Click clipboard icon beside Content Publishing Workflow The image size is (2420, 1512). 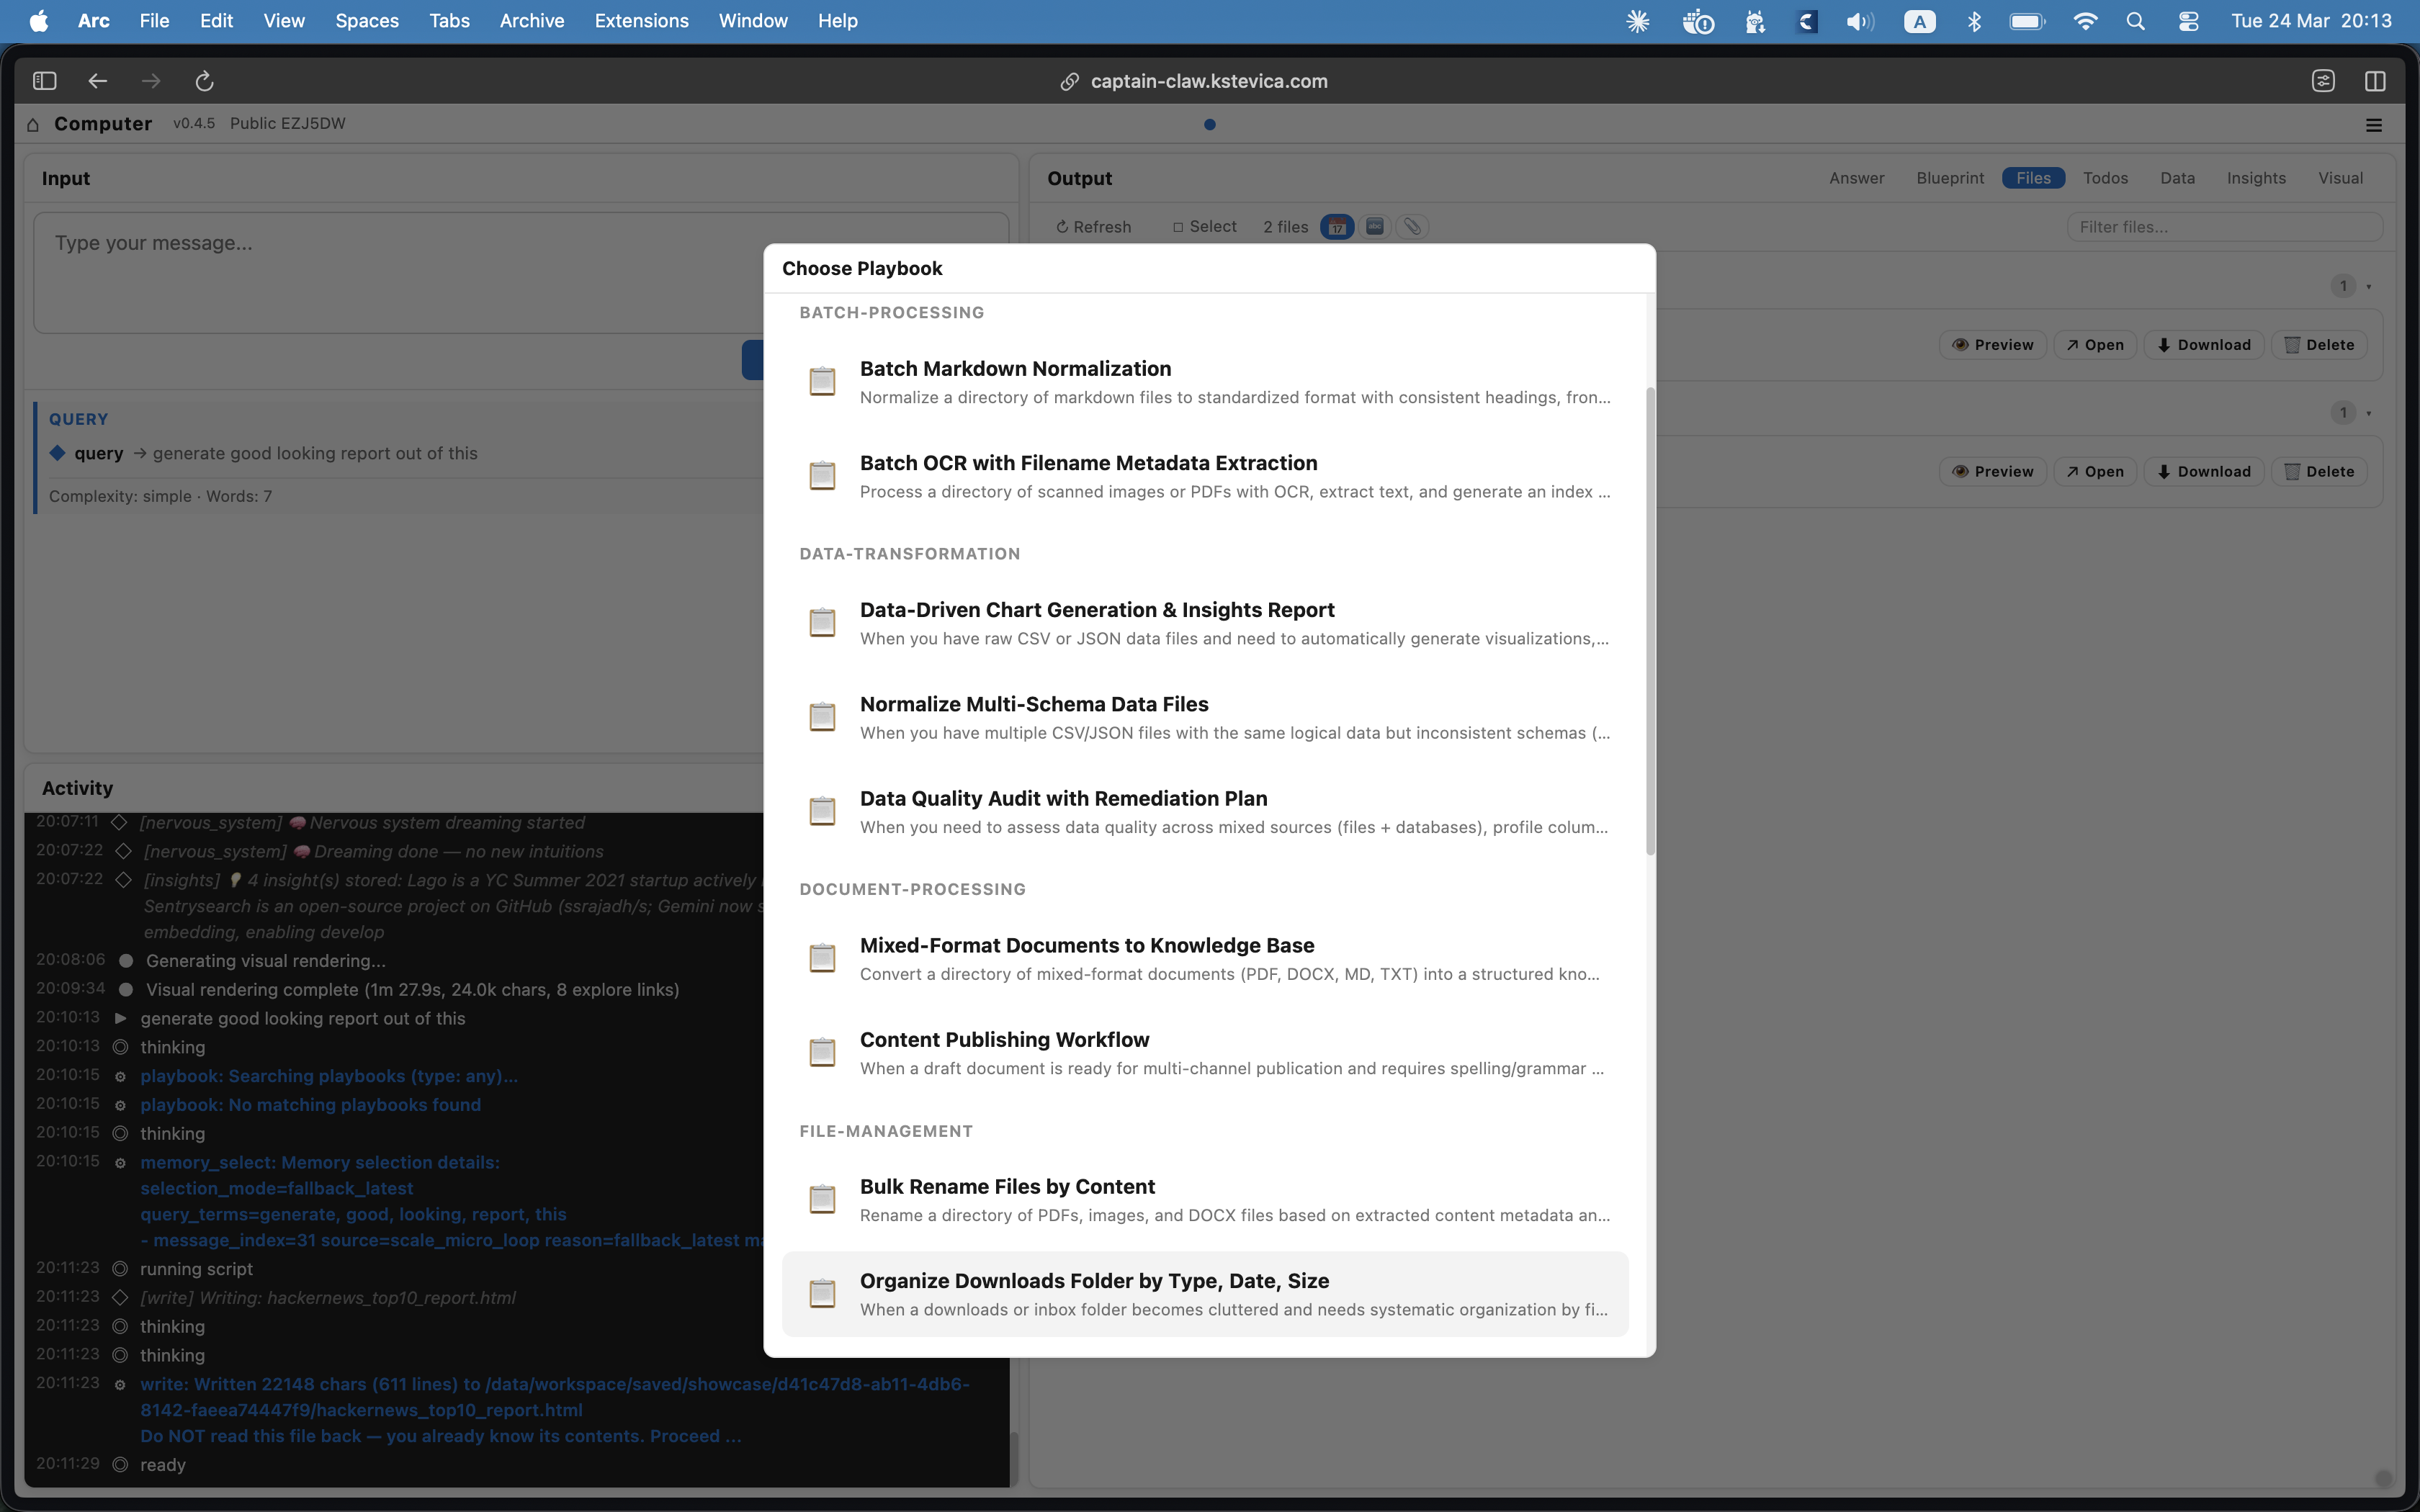(822, 1051)
